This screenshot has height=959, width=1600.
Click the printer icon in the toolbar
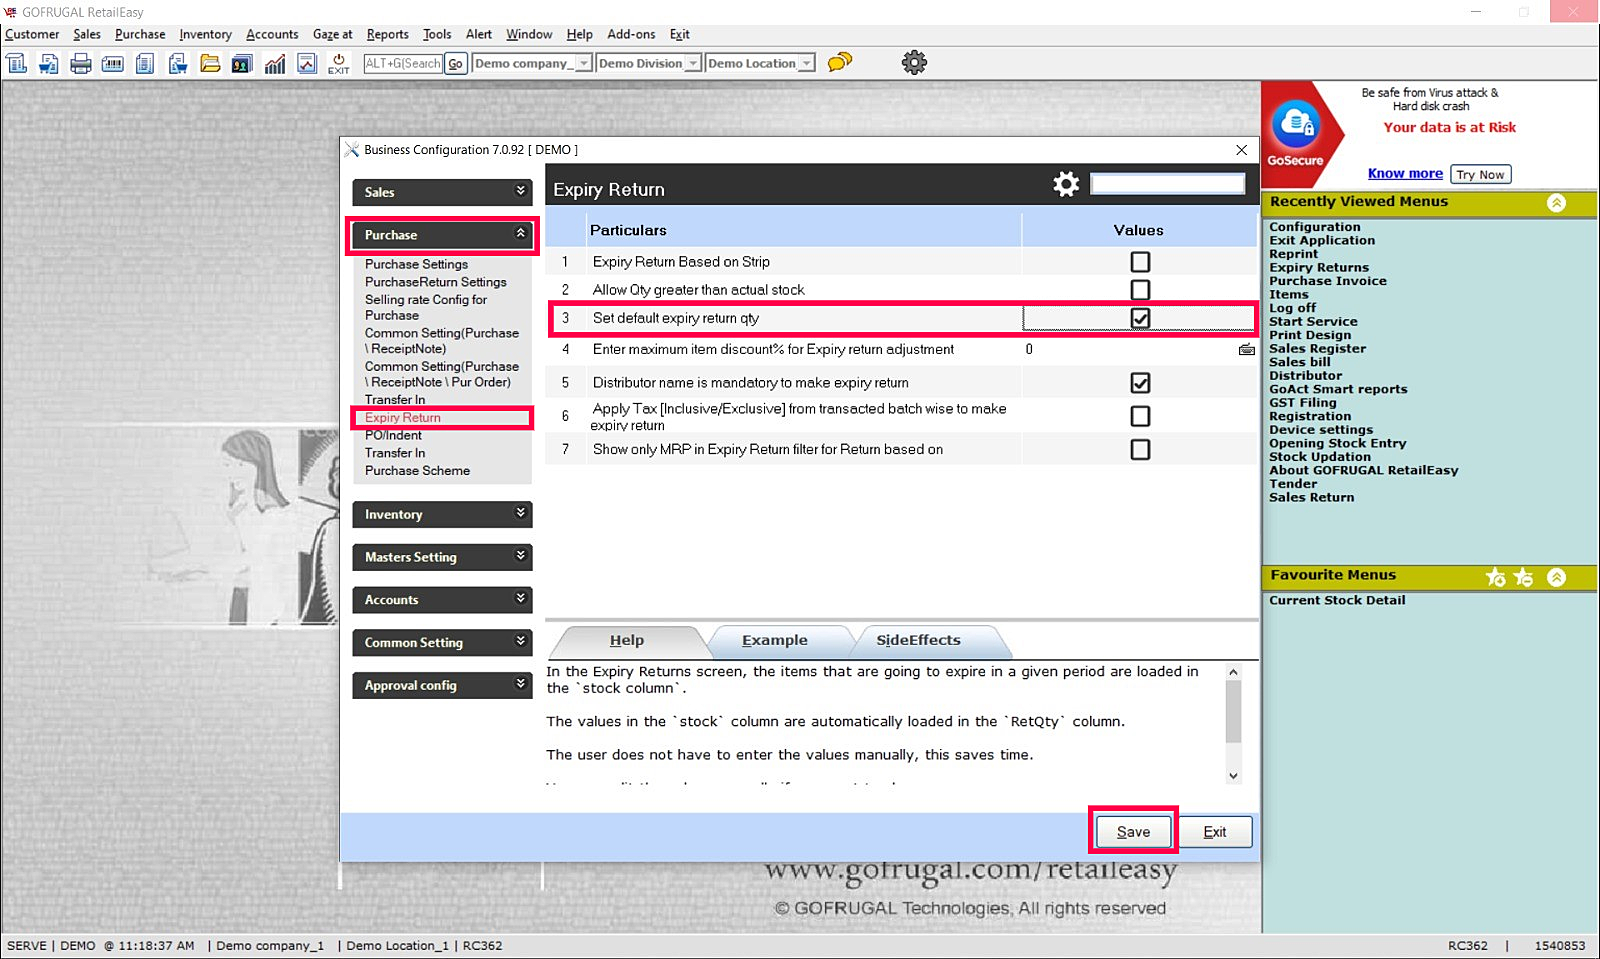[x=81, y=63]
